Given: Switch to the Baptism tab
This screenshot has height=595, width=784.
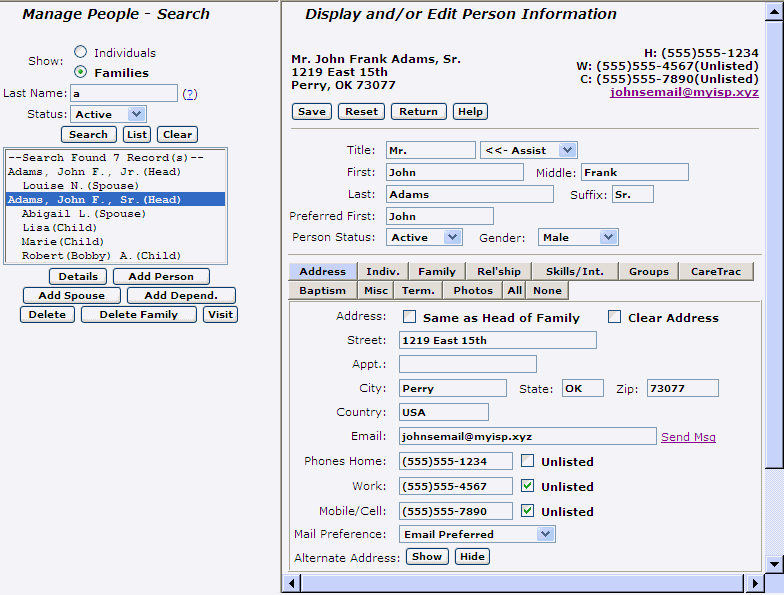Looking at the screenshot, I should coord(322,290).
